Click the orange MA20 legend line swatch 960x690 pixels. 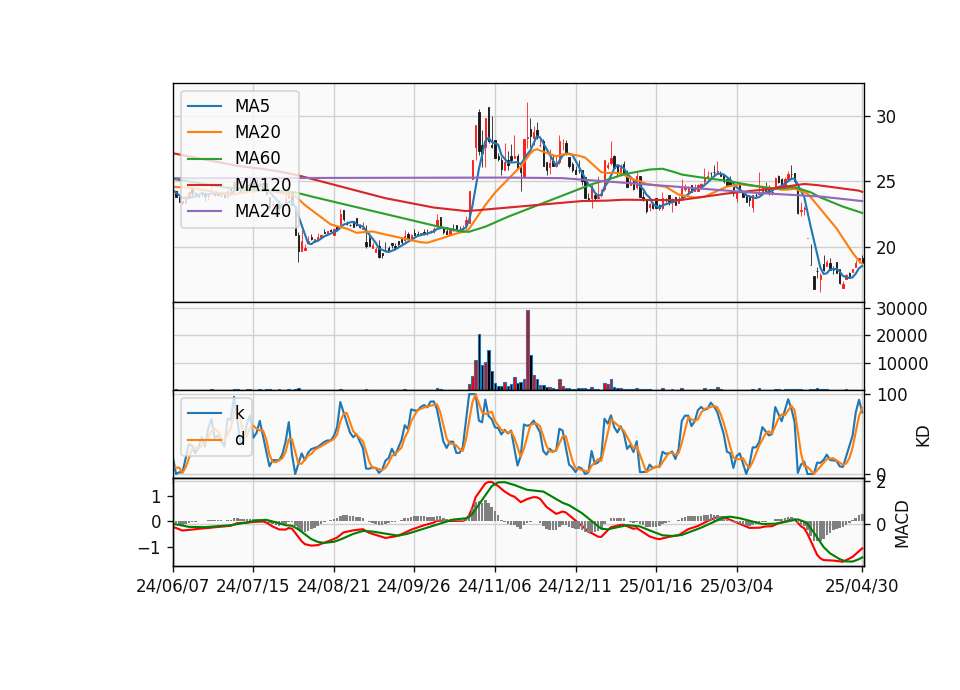point(204,132)
